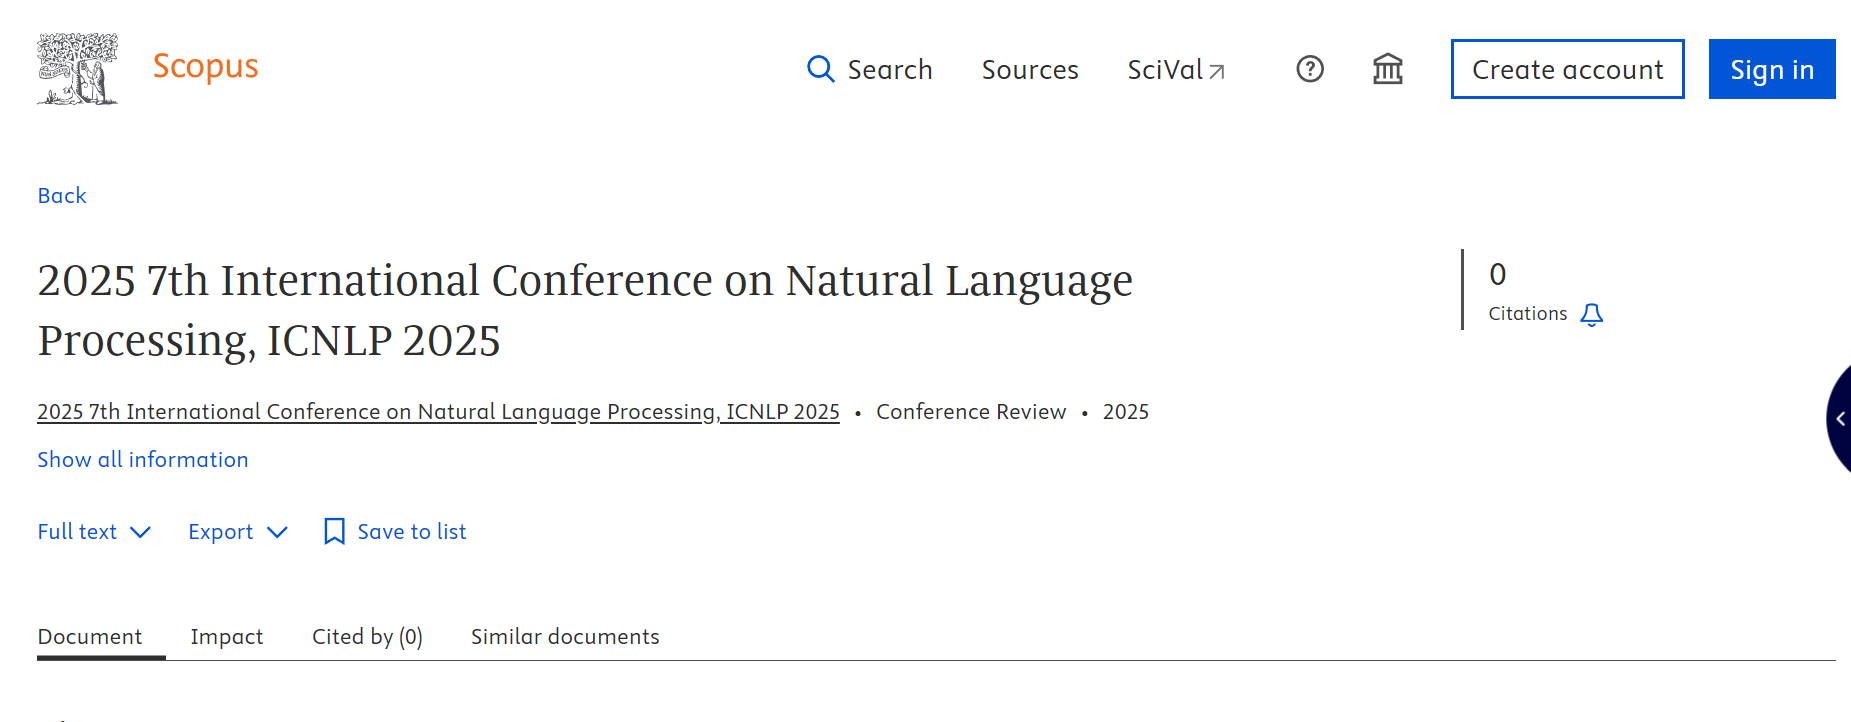The width and height of the screenshot is (1851, 722).
Task: Open Sources in the top navigation
Action: pyautogui.click(x=1030, y=70)
